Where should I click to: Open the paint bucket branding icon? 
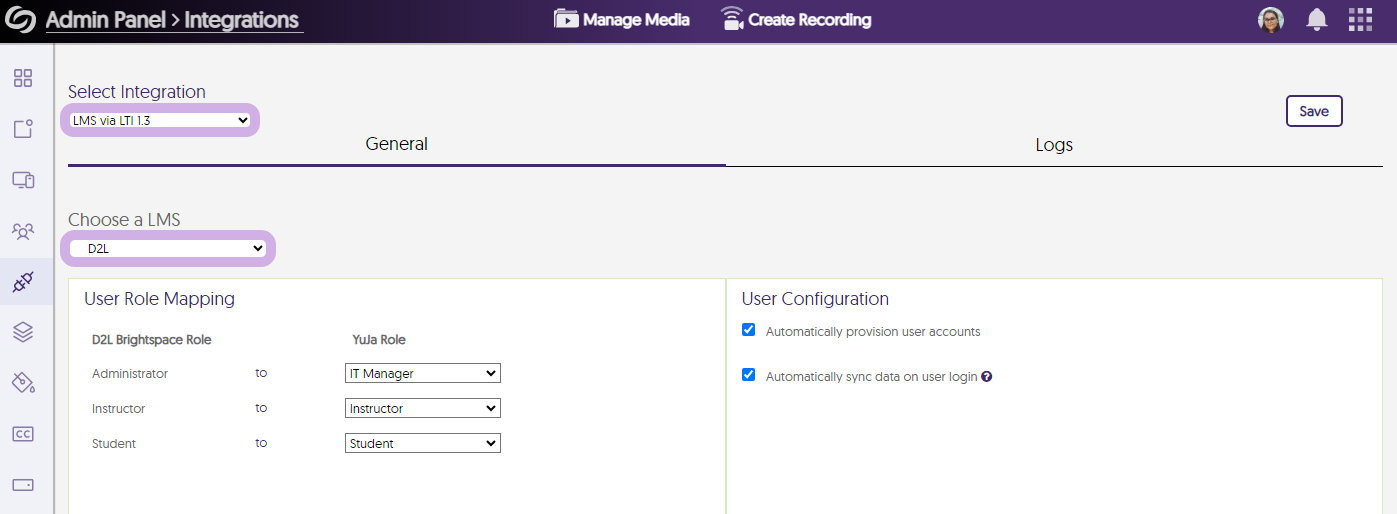pos(23,383)
